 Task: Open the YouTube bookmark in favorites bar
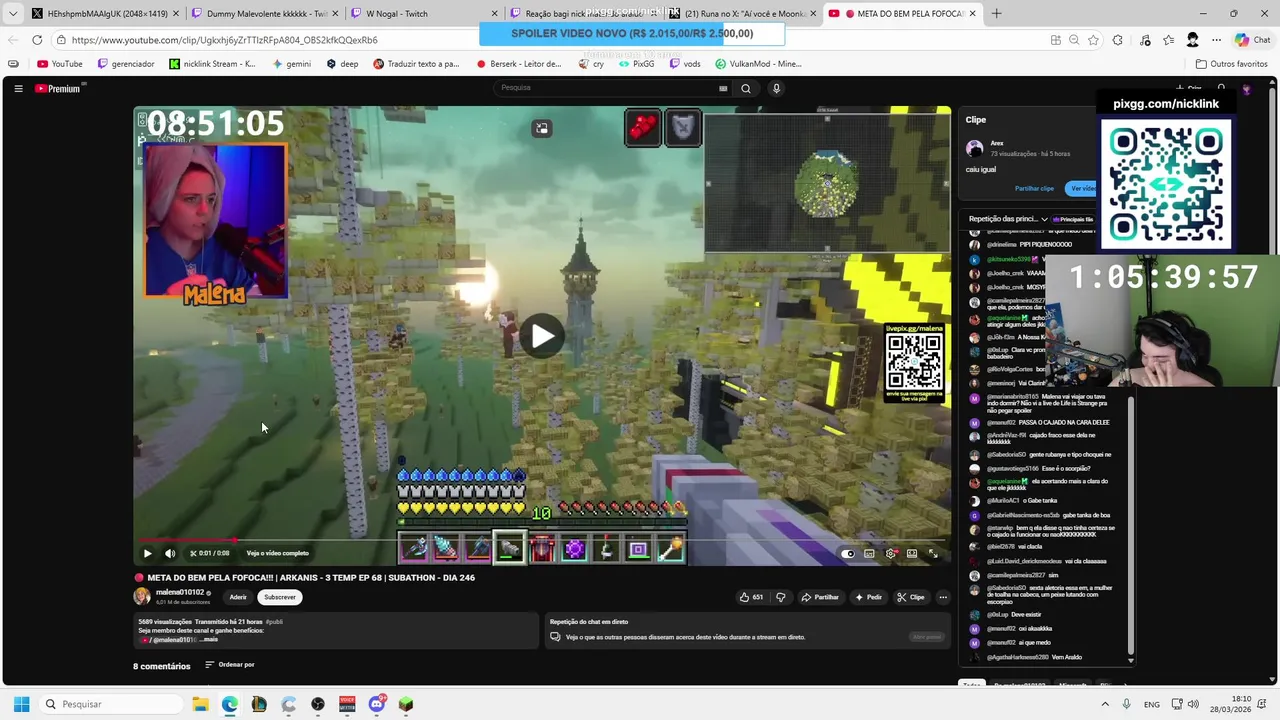click(60, 64)
